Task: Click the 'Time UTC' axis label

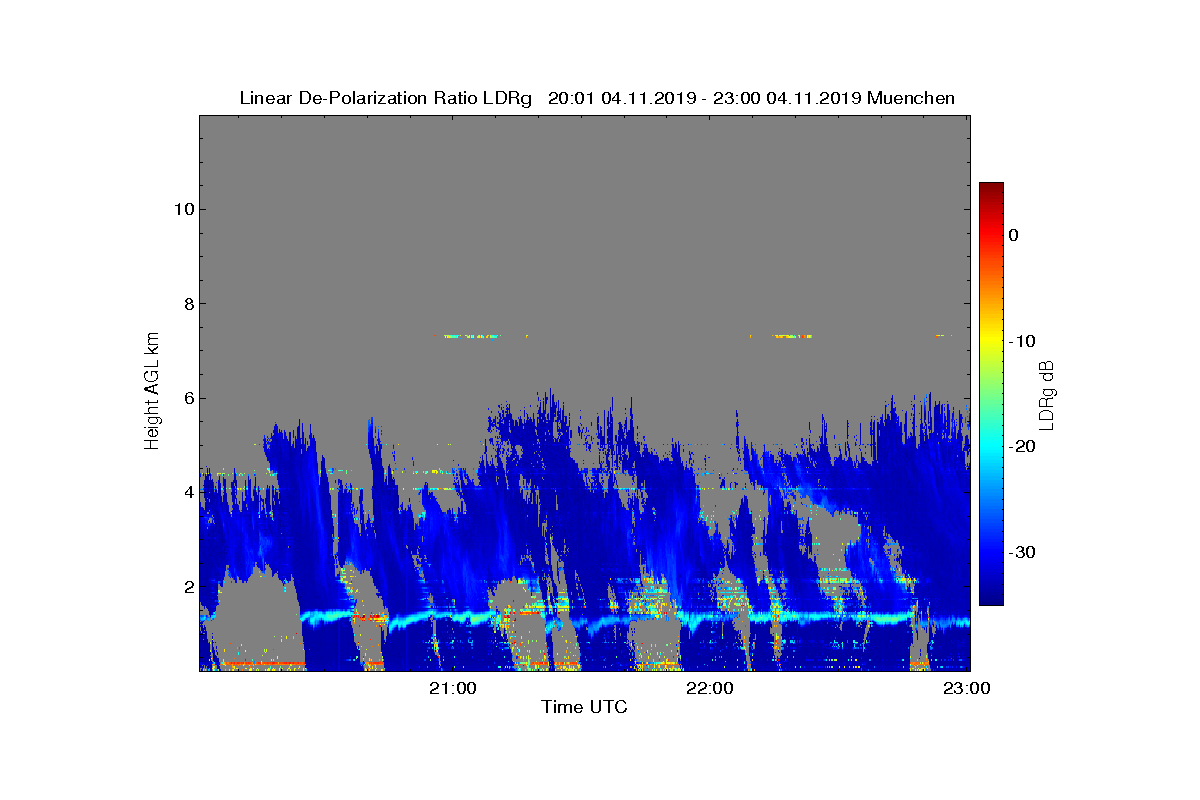Action: point(585,707)
